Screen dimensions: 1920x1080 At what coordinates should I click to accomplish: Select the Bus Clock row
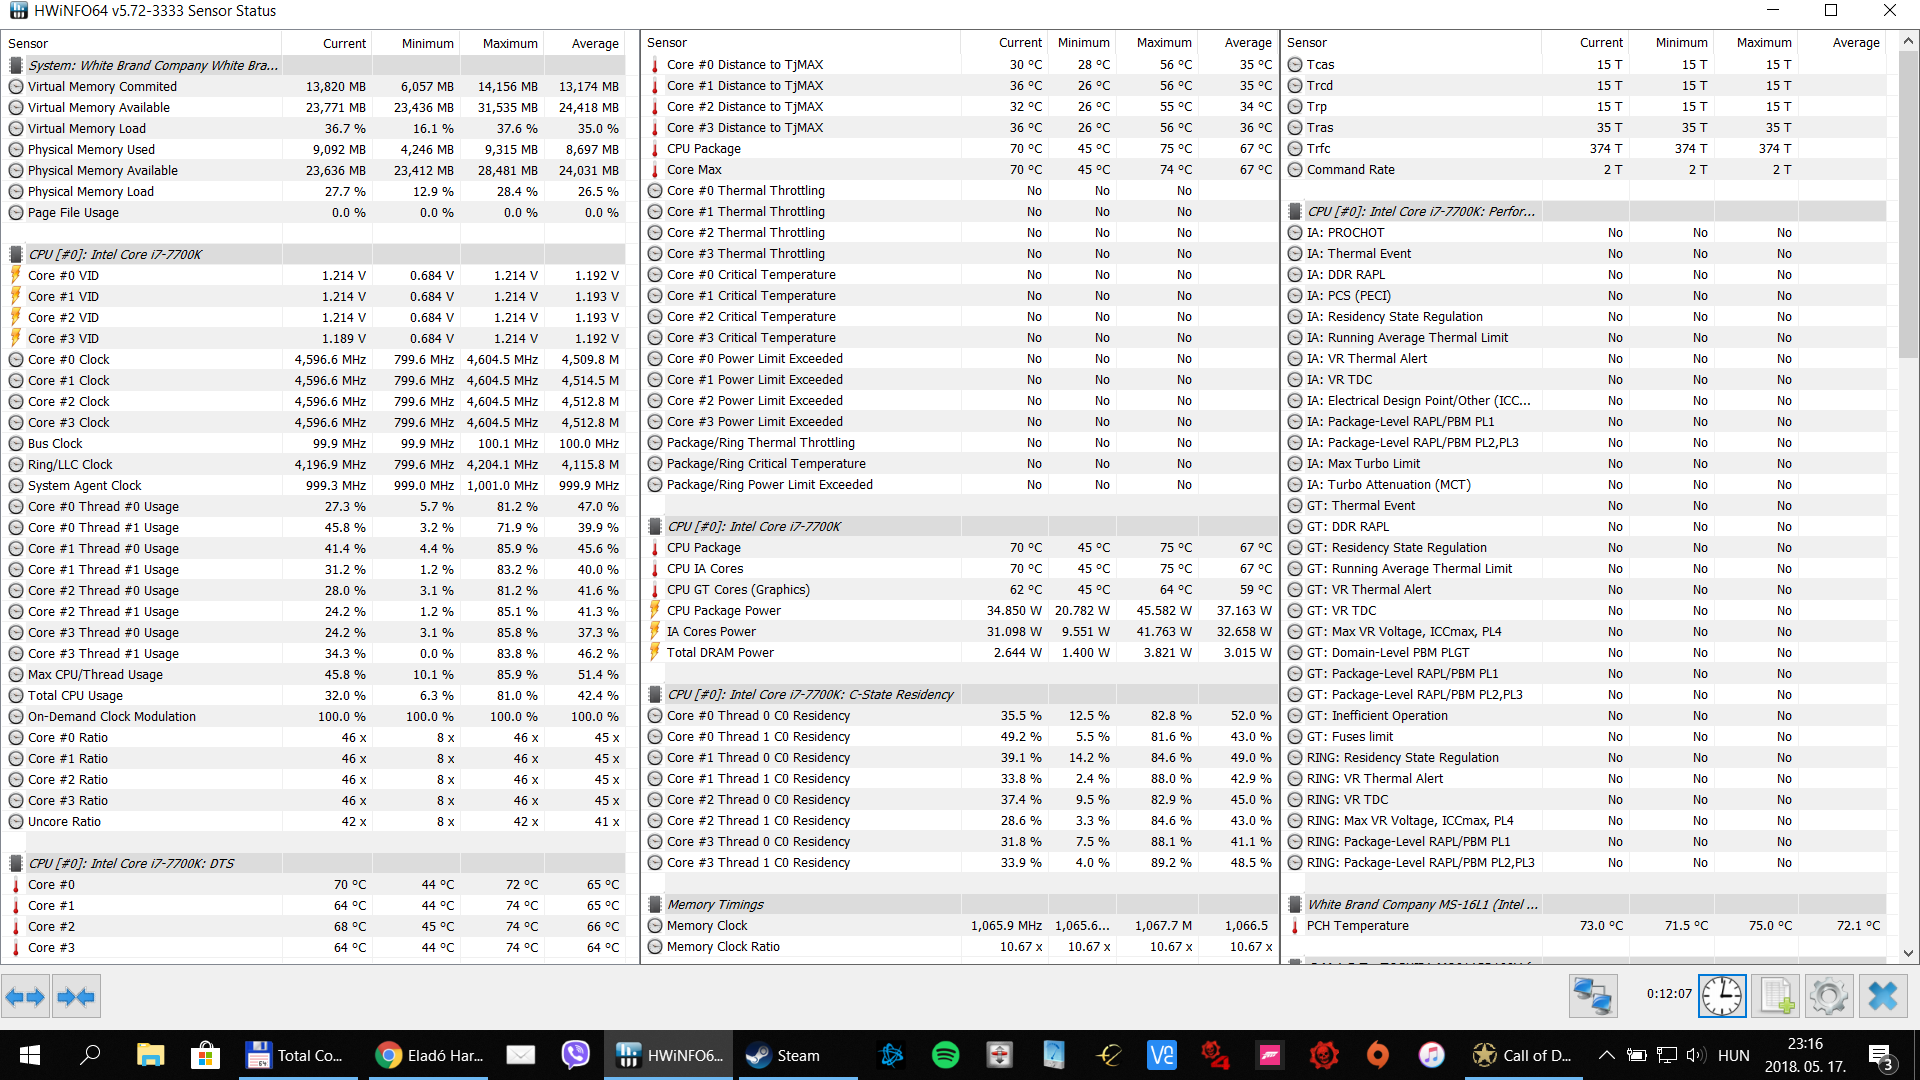click(314, 444)
